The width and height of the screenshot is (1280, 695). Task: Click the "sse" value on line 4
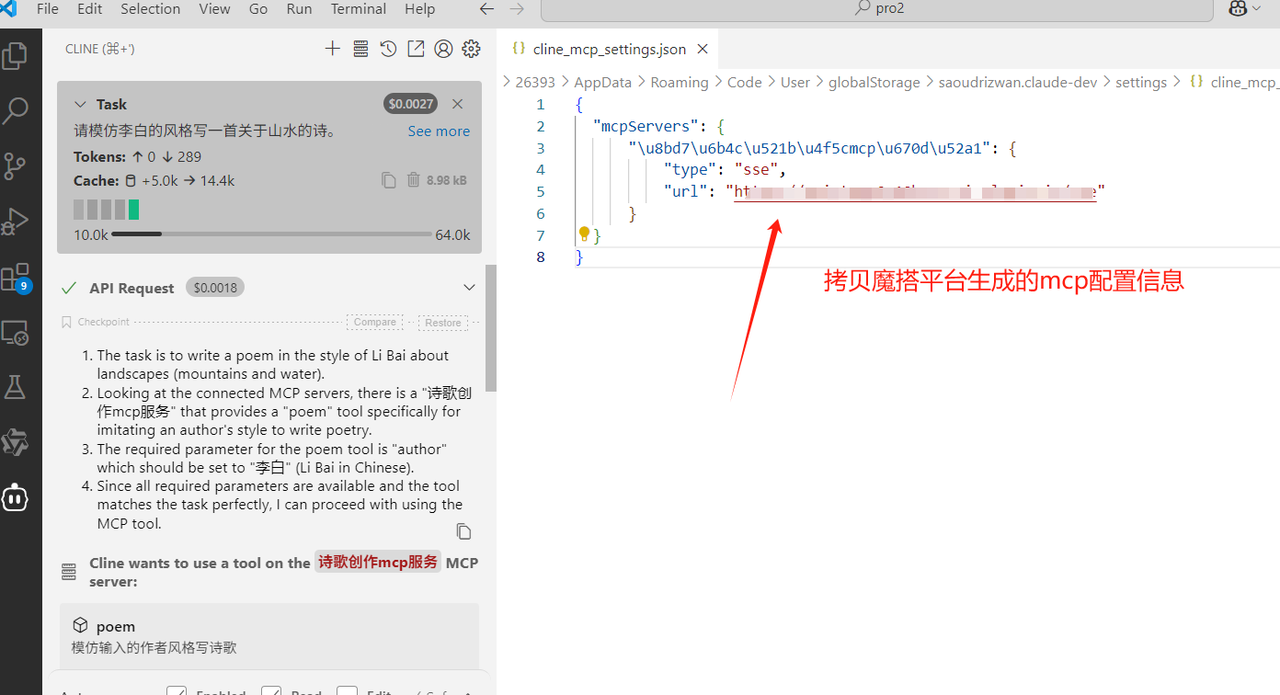757,170
